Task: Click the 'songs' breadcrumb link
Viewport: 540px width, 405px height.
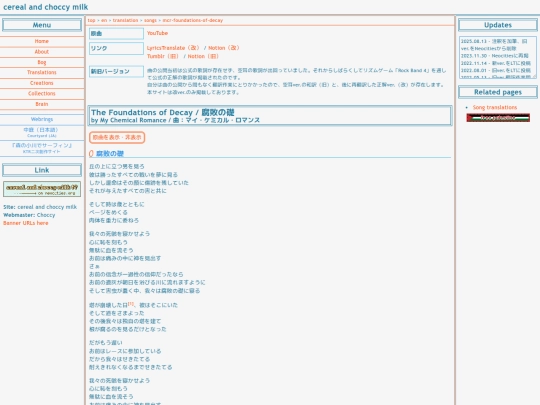Action: 150,20
